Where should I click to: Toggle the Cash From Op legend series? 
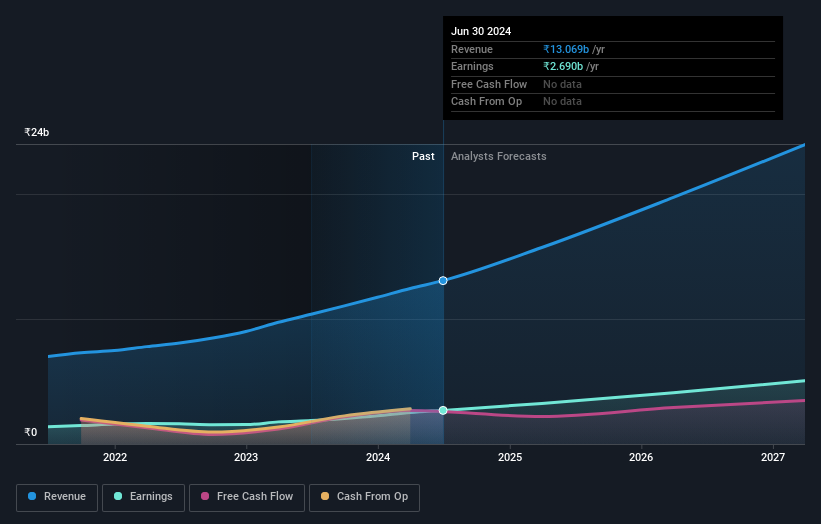pos(364,497)
